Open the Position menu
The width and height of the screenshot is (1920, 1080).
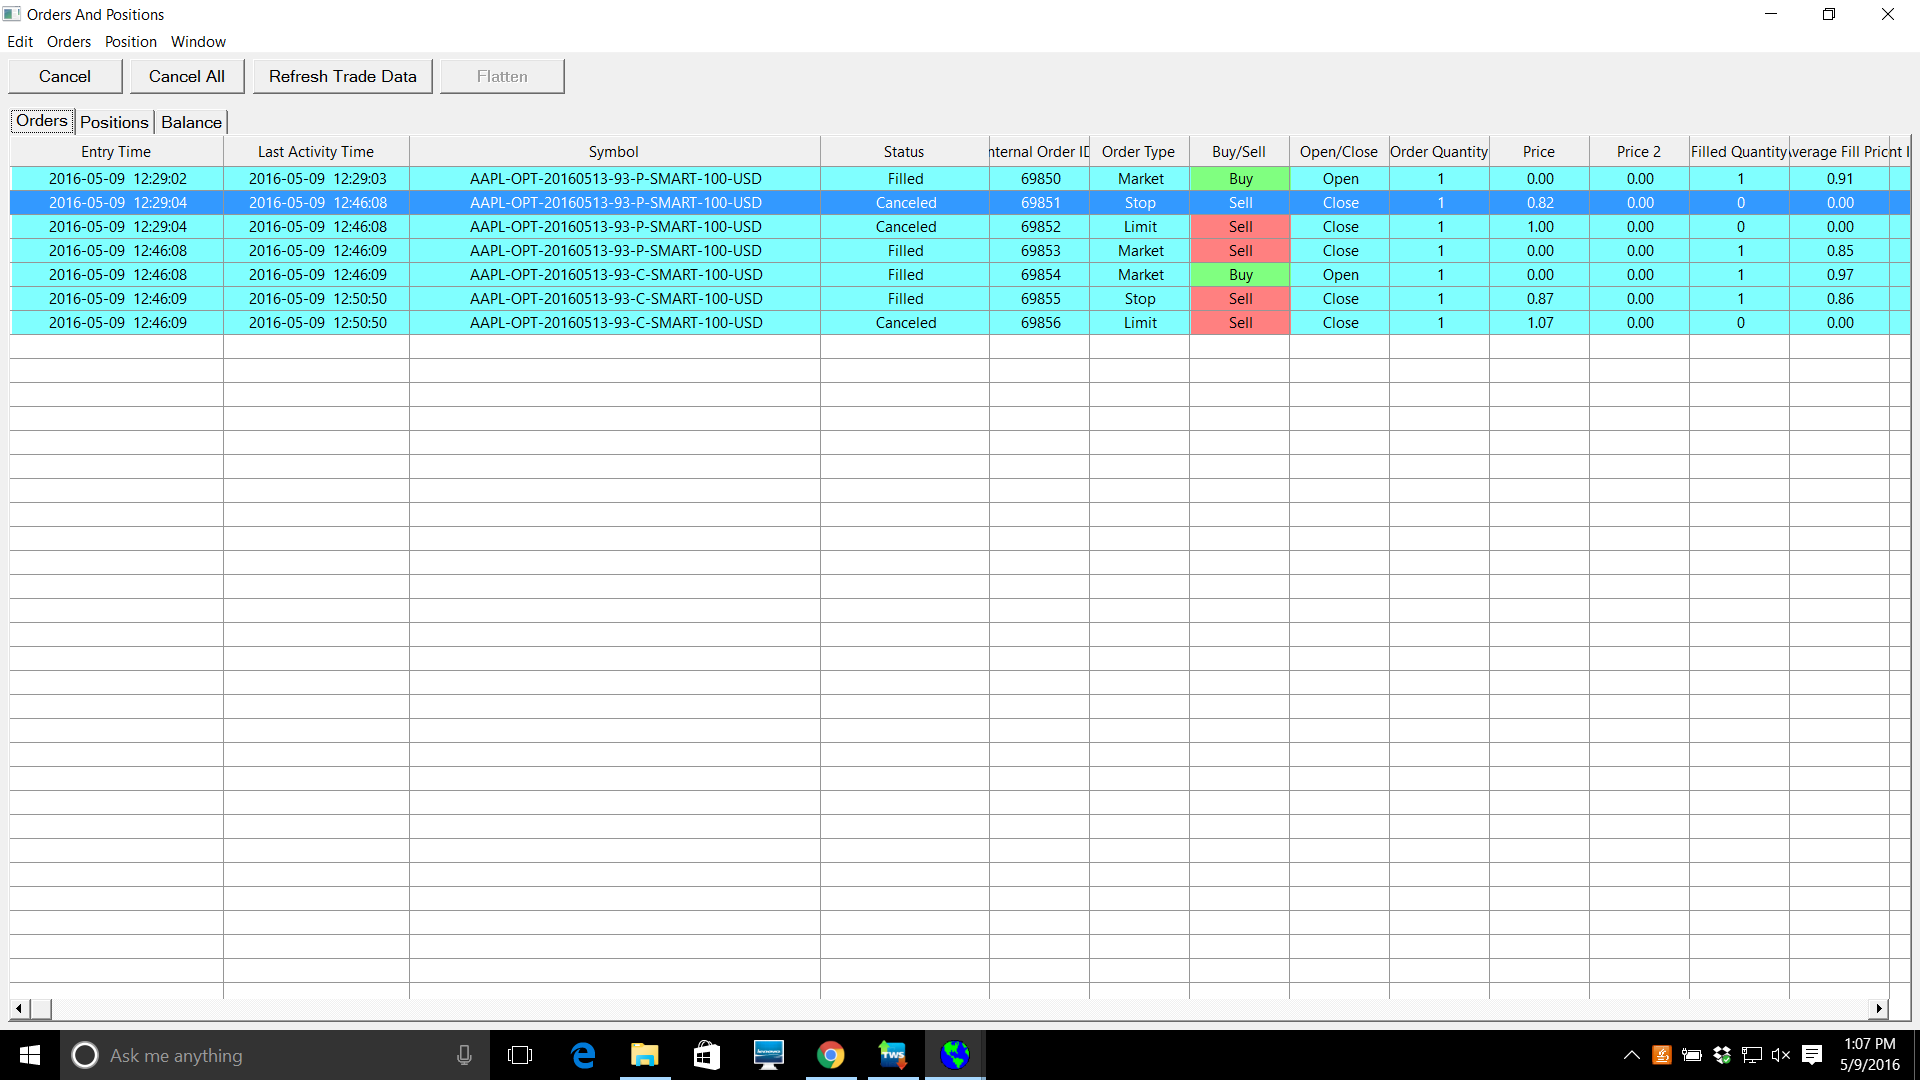coord(131,42)
